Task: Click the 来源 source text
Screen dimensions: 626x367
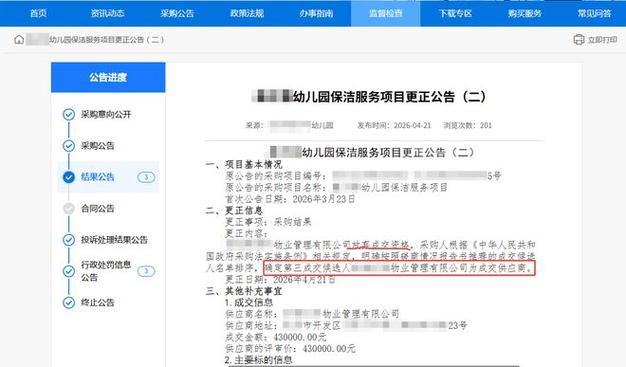Action: (x=289, y=125)
